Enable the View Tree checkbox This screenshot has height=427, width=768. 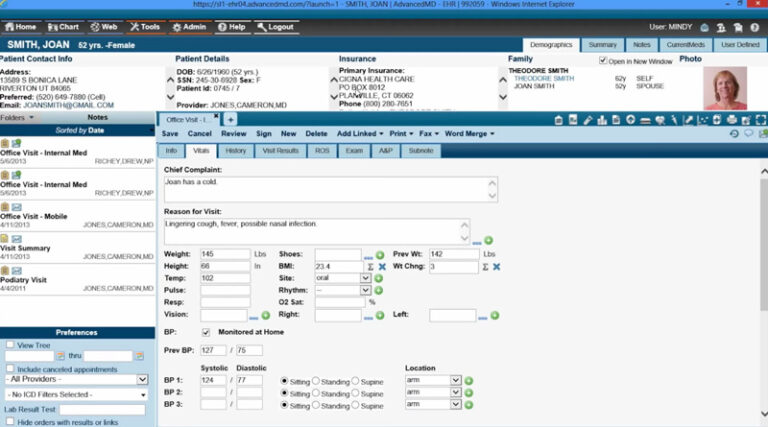click(10, 345)
